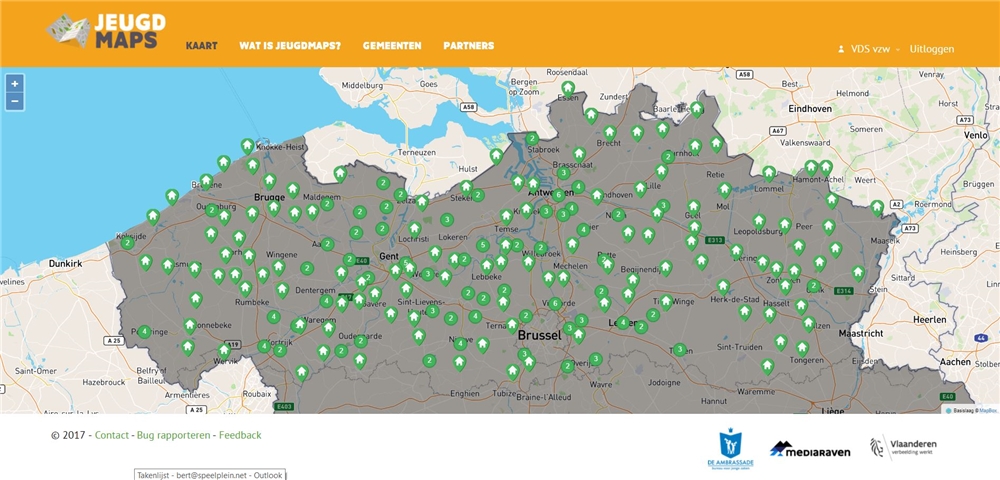Zoom in the map with plus button
Screen dimensions: 1000x480
point(15,83)
